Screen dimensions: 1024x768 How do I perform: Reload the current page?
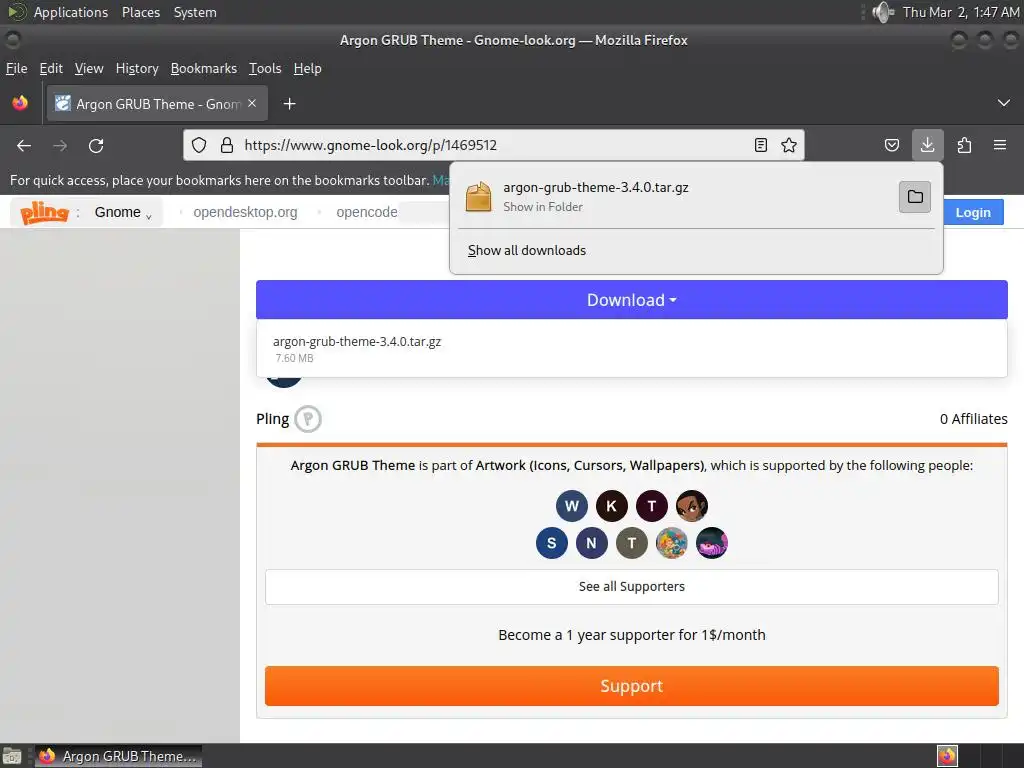pos(96,146)
